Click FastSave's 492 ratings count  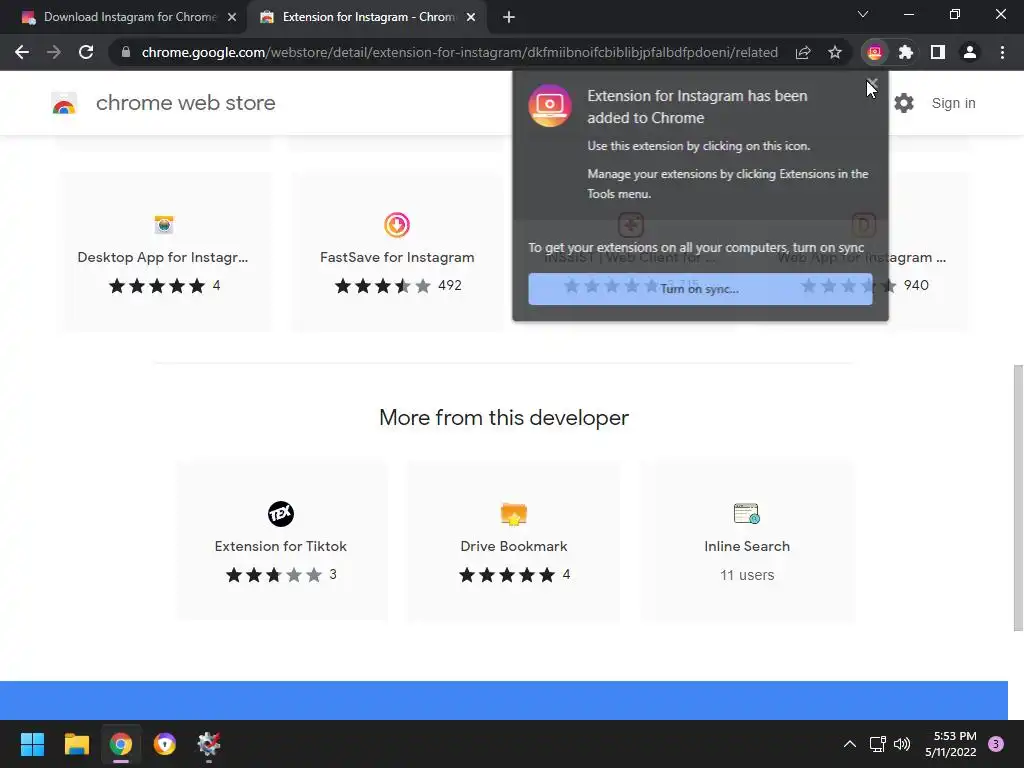coord(450,285)
